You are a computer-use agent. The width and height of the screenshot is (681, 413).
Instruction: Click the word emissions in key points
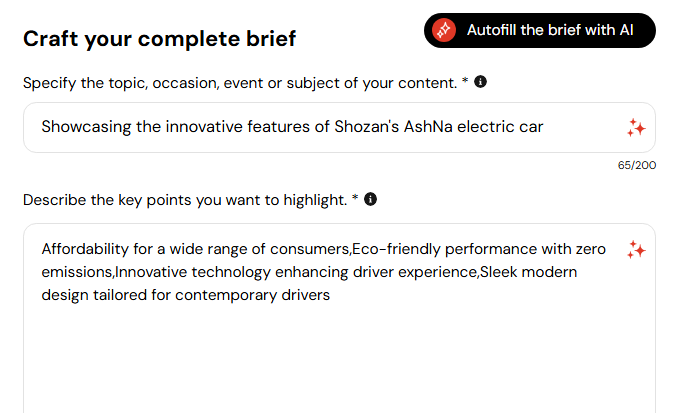pyautogui.click(x=77, y=272)
